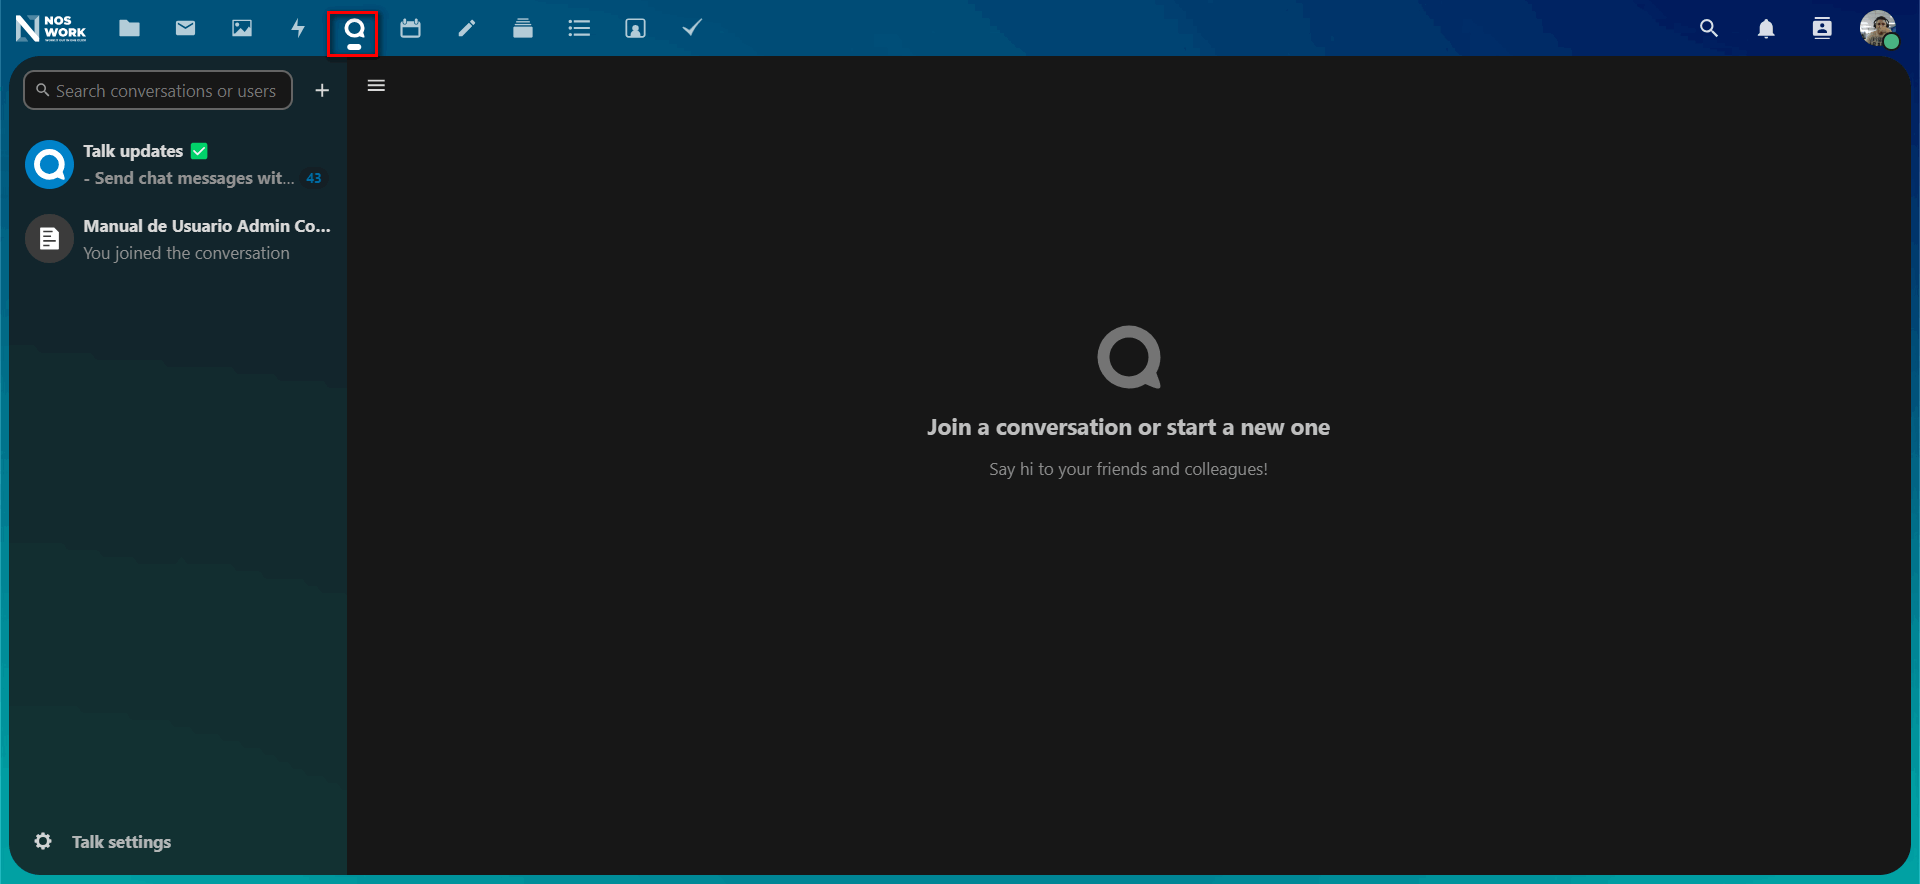This screenshot has height=884, width=1920.
Task: Open the checkmark app icon
Action: pos(692,27)
